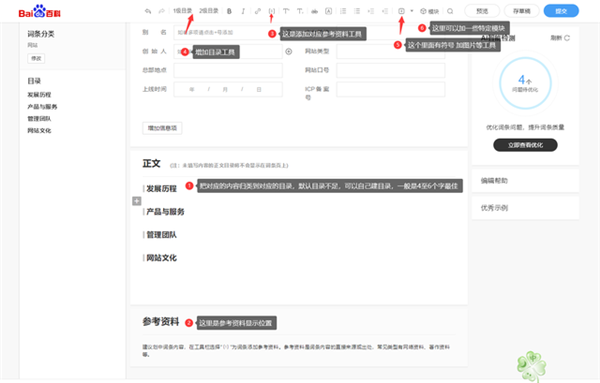The width and height of the screenshot is (600, 383).
Task: Click the plus icon beside 创始人 field
Action: coord(289,51)
